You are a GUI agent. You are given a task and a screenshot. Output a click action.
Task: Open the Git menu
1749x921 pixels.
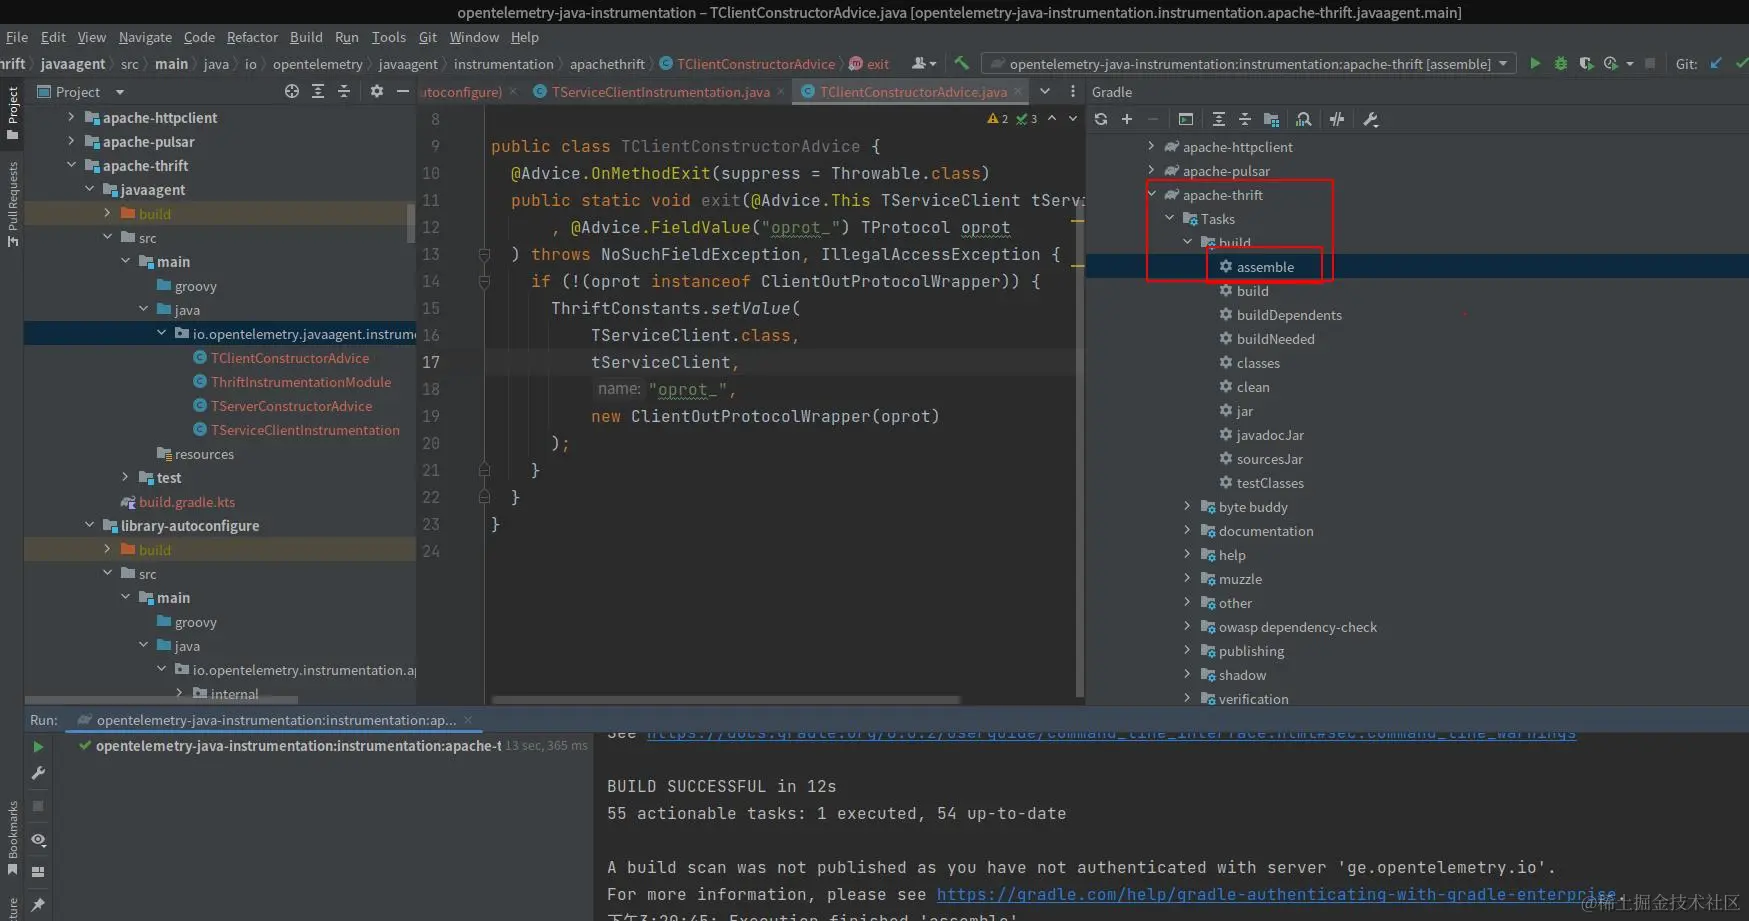428,37
